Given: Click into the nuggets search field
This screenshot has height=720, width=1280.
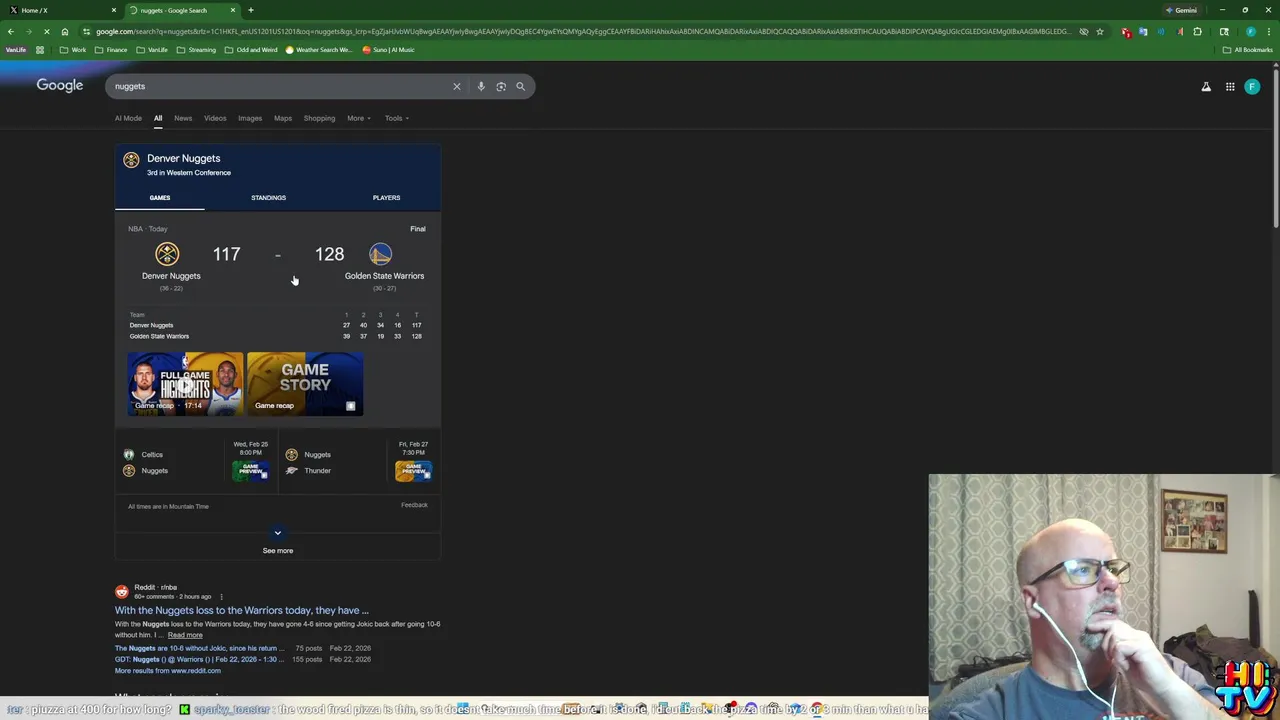Looking at the screenshot, I should (280, 86).
